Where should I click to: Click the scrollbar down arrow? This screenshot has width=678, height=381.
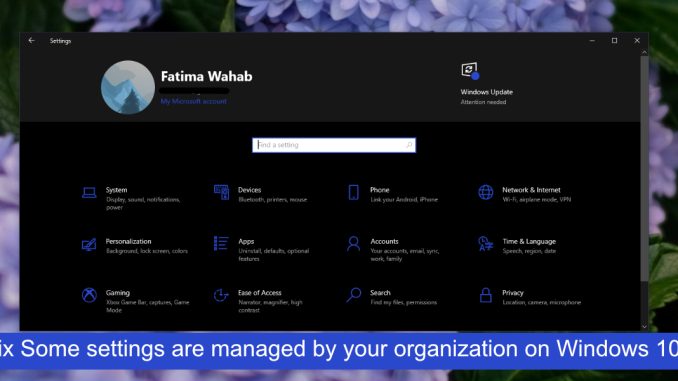[x=644, y=327]
